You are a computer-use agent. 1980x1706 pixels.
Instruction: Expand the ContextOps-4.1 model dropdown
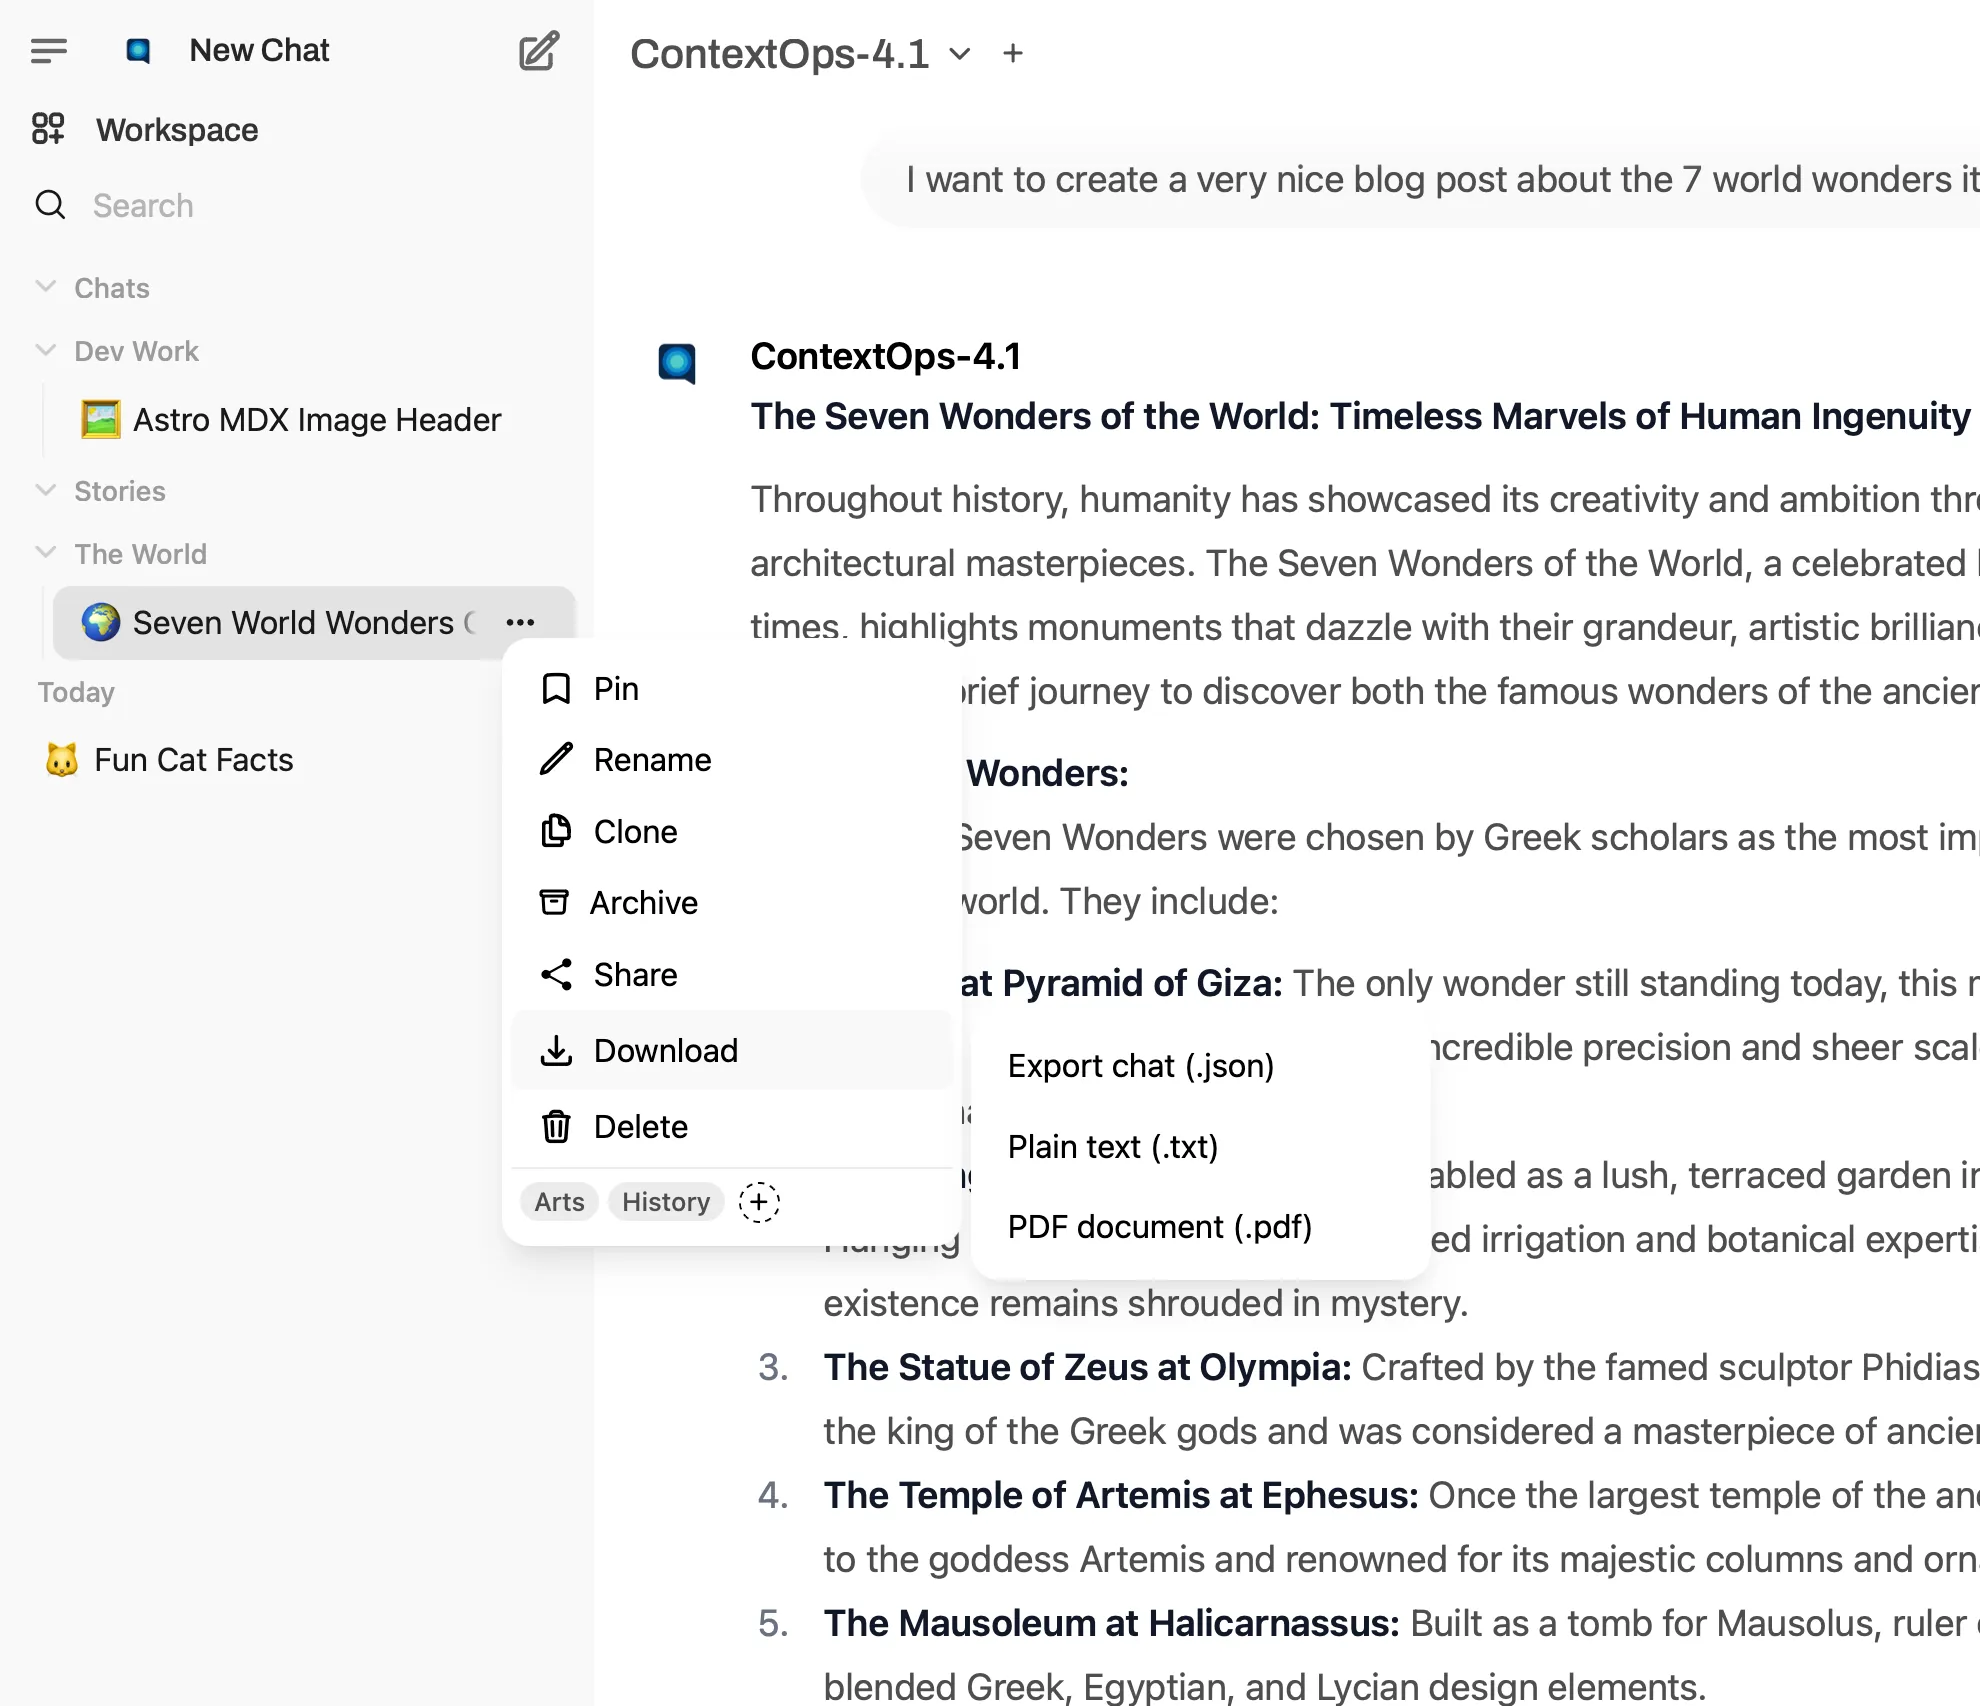[x=960, y=54]
